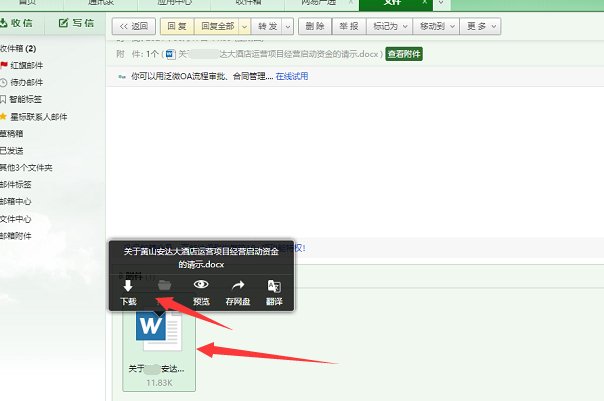
Task: Open the dropdown arrow beside 回复全部
Action: click(x=245, y=26)
